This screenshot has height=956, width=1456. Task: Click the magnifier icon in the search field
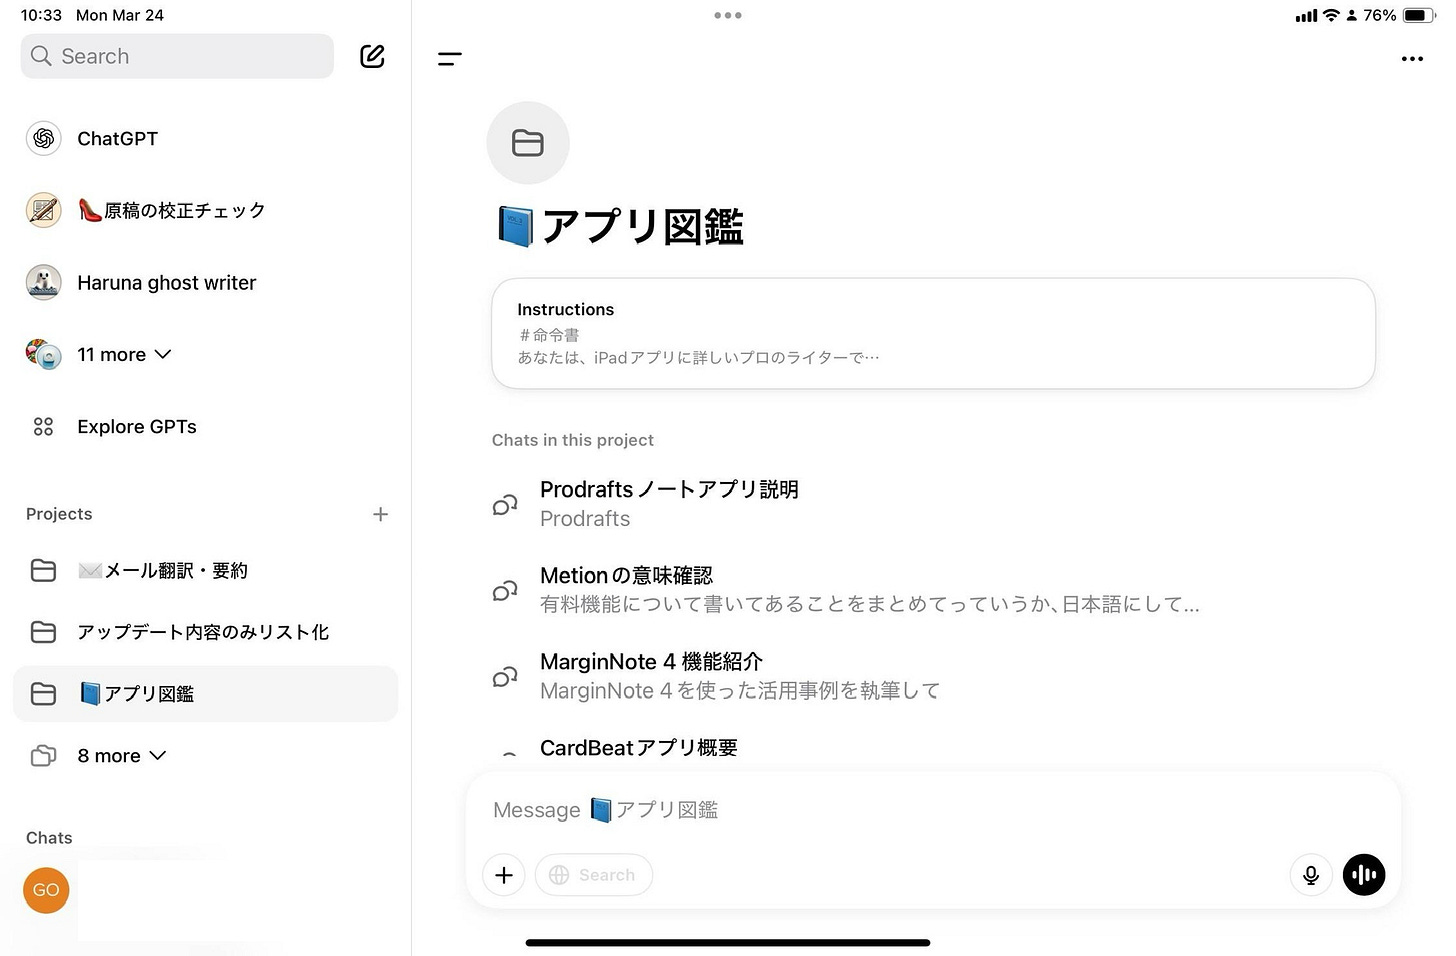[x=41, y=56]
